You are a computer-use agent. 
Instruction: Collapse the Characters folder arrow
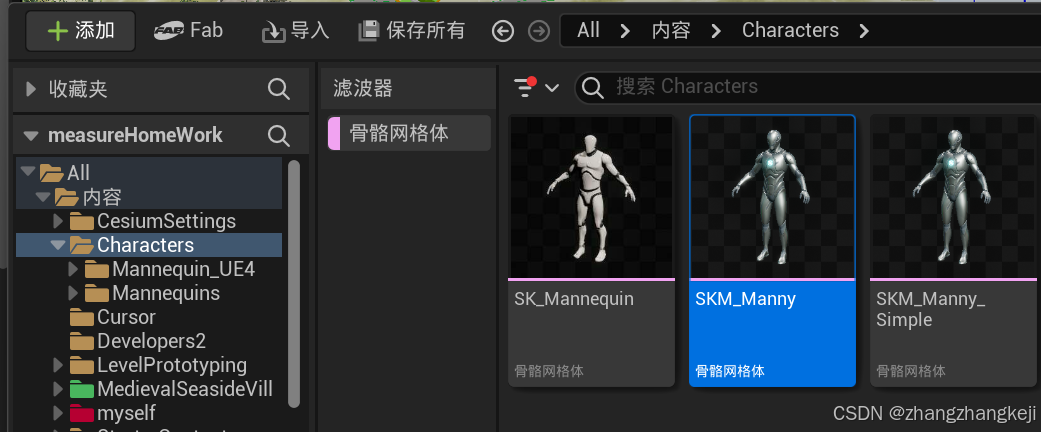click(x=58, y=245)
